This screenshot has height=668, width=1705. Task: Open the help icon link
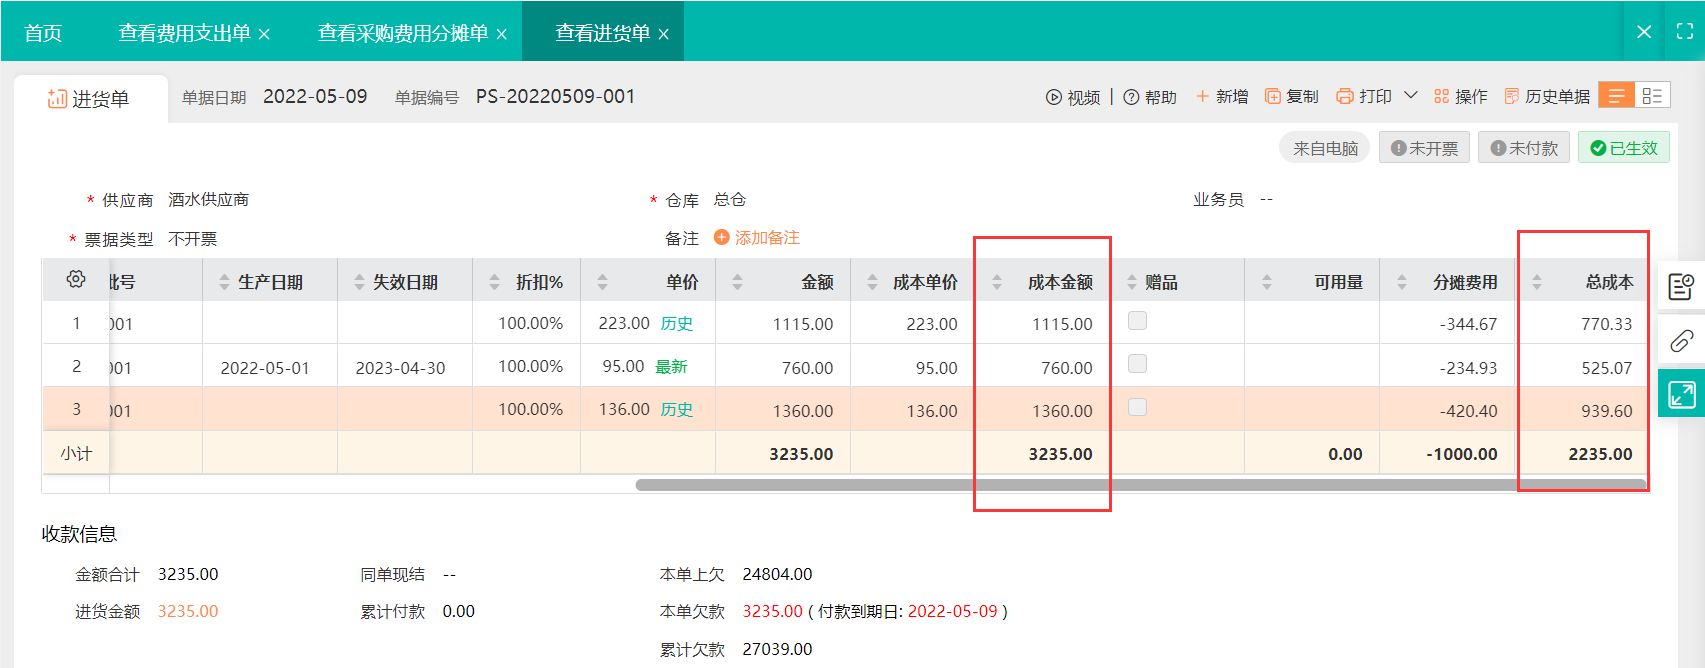tap(1131, 97)
